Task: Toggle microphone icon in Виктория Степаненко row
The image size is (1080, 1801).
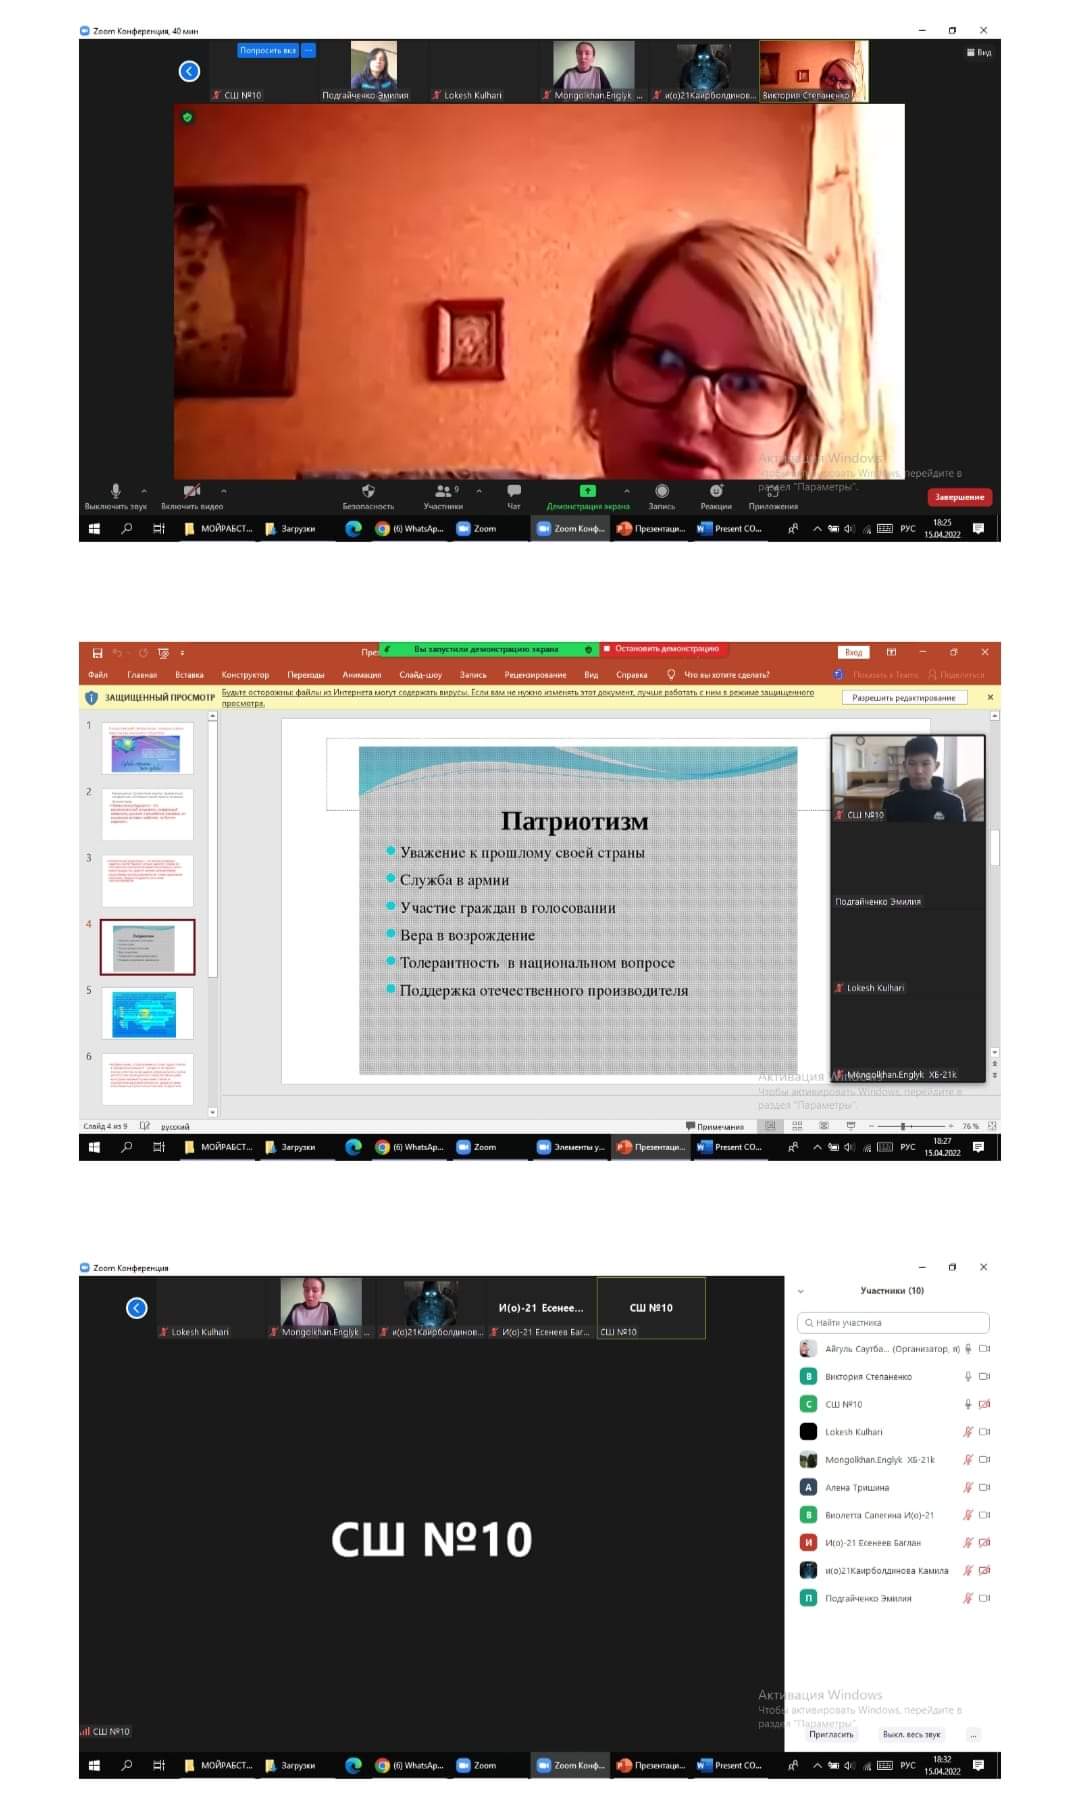Action: [x=968, y=1376]
